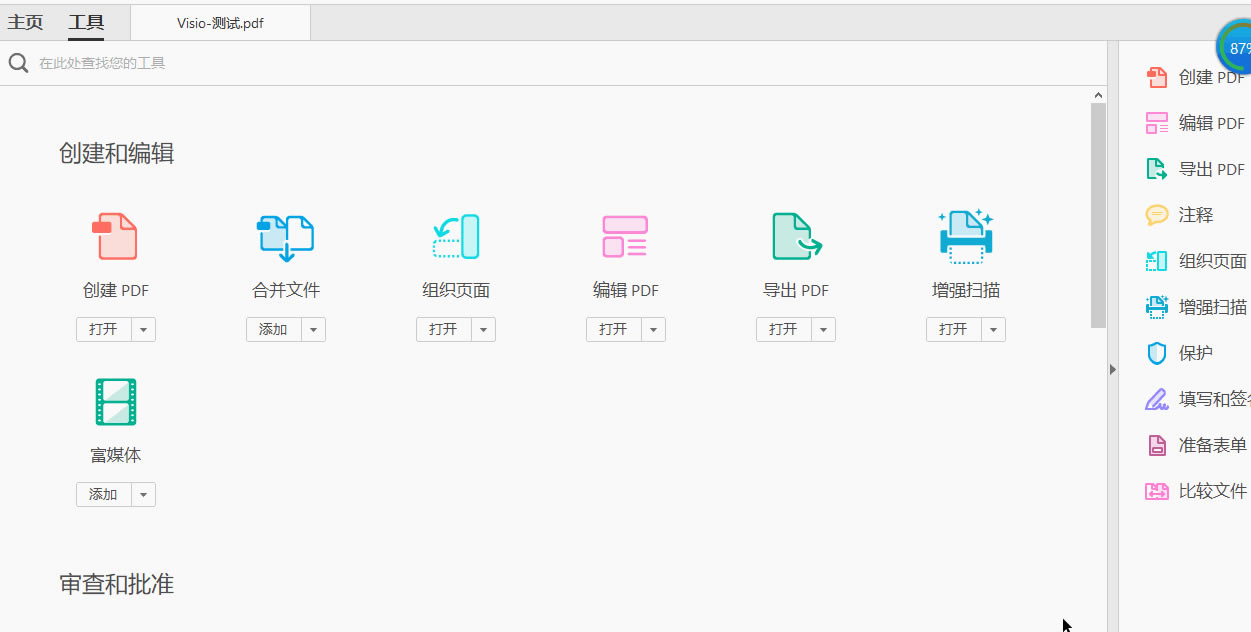Open the 组织页面 tool icon in main panel
This screenshot has height=632, width=1251.
click(x=456, y=237)
